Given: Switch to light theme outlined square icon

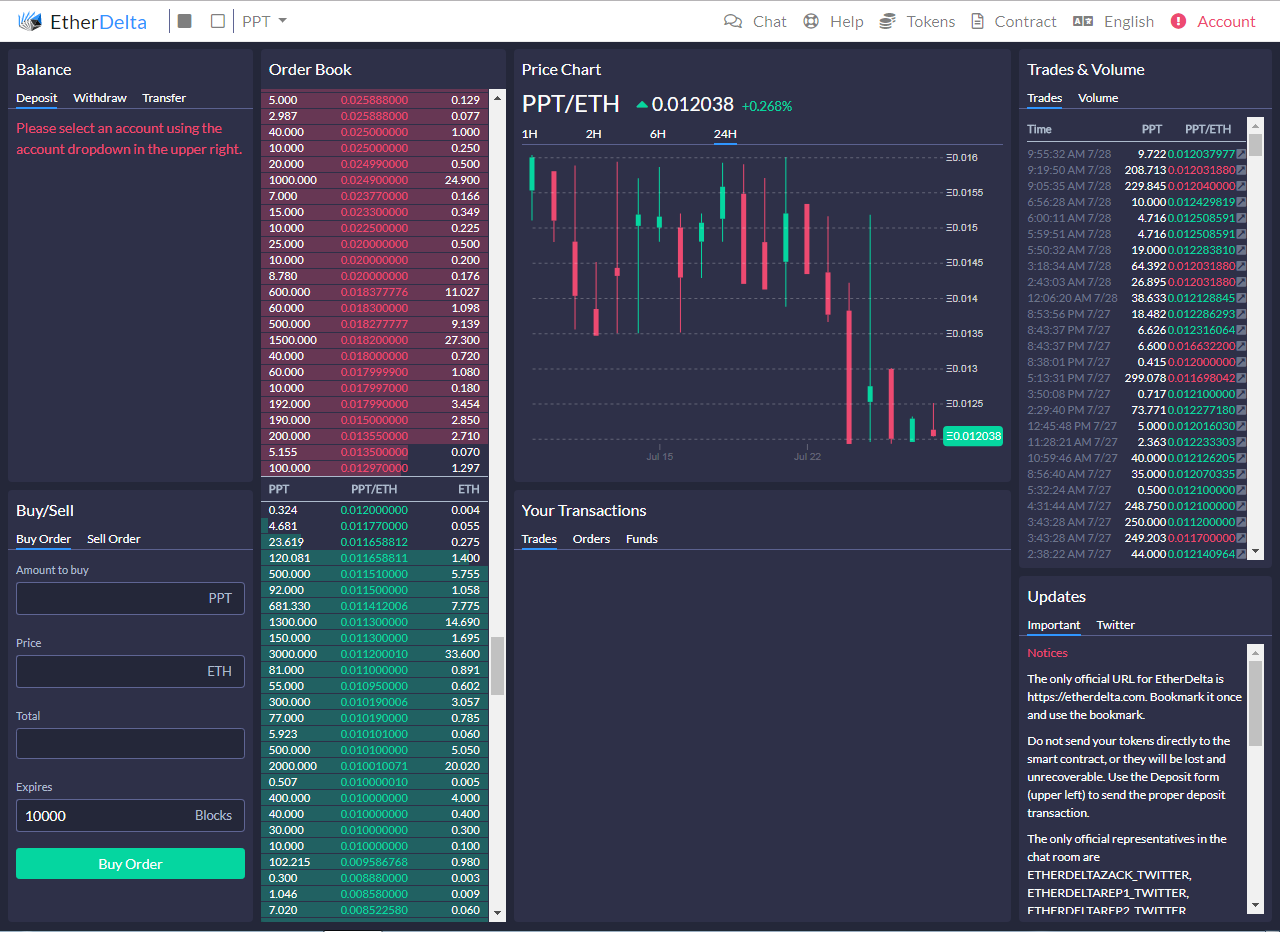Looking at the screenshot, I should (218, 21).
